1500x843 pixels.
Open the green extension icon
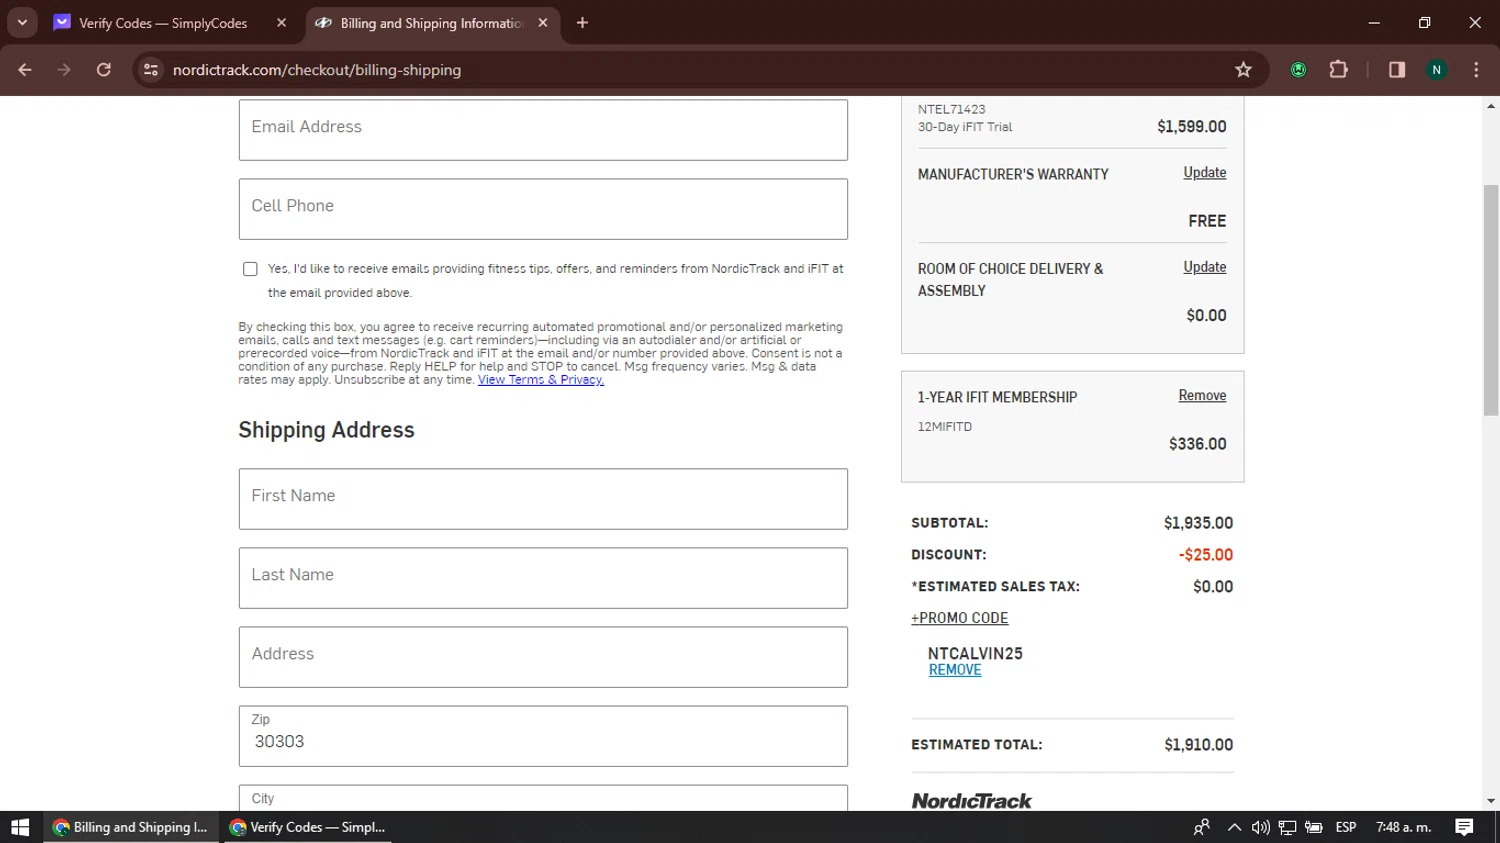click(1298, 70)
